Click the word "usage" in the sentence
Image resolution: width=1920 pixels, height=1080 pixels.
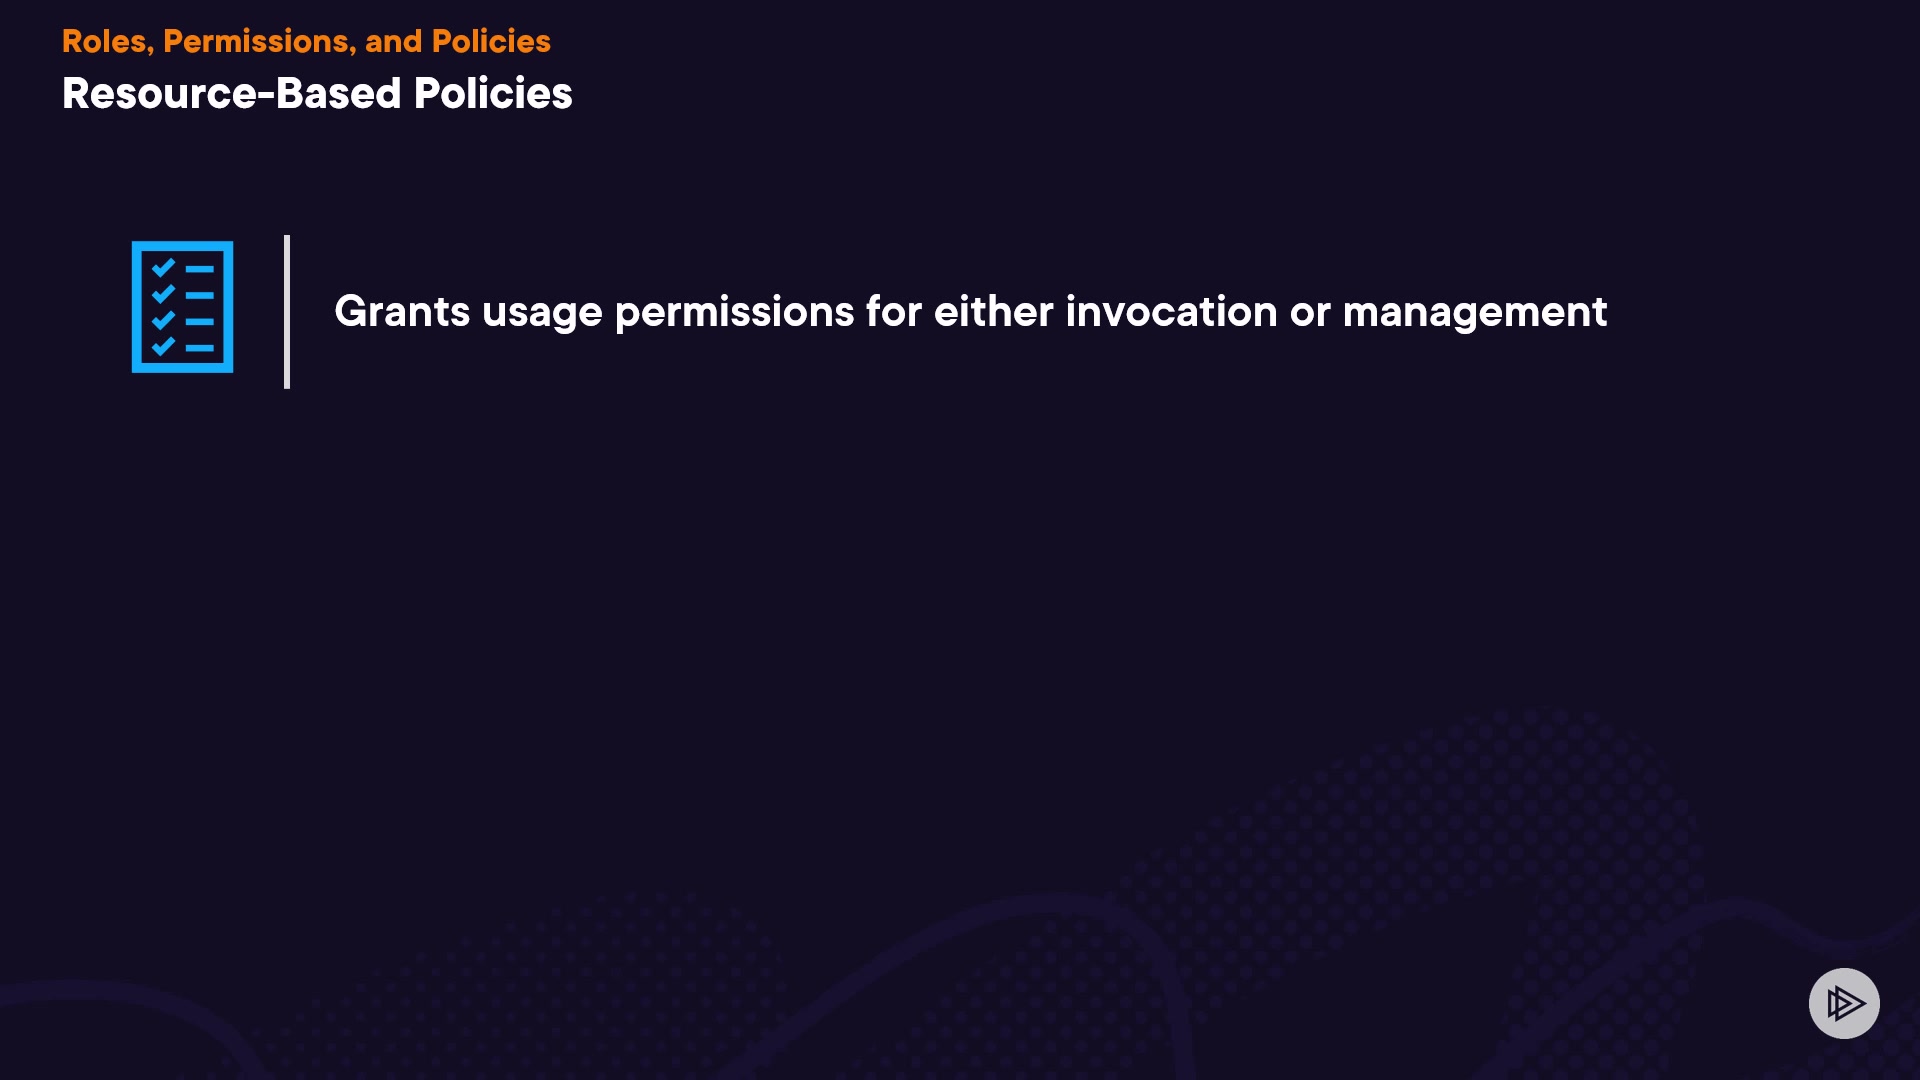[x=542, y=312]
